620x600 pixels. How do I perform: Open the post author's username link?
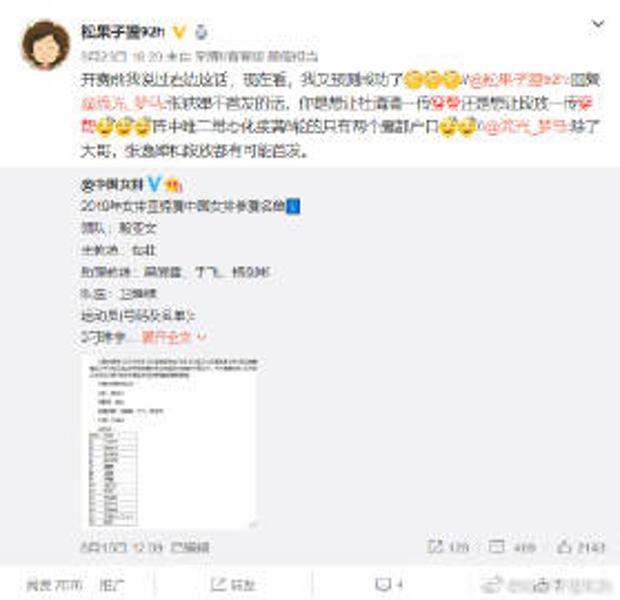click(123, 32)
